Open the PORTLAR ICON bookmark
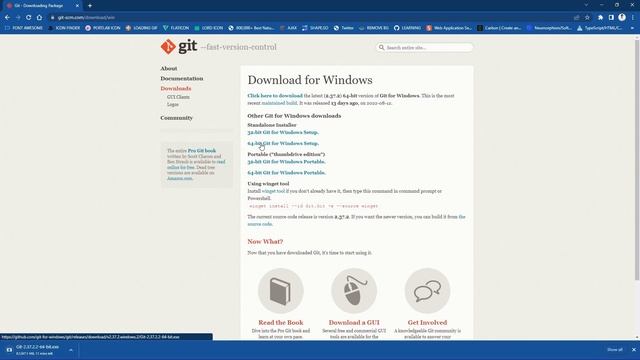This screenshot has height=360, width=640. coord(103,28)
